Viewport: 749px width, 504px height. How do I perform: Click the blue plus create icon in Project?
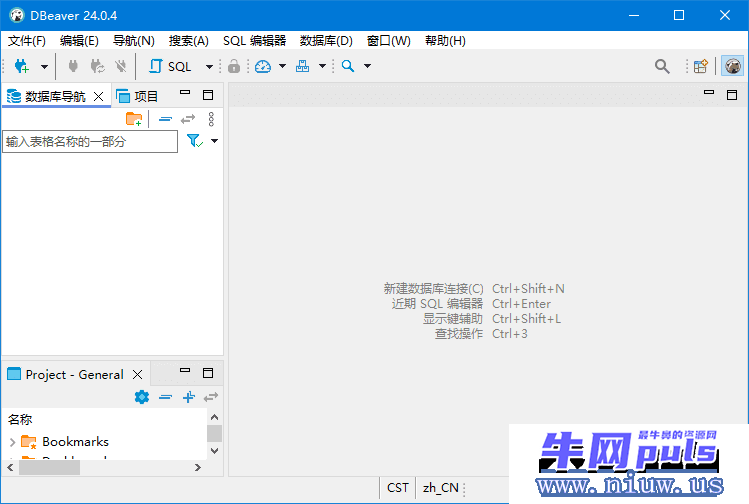point(189,397)
